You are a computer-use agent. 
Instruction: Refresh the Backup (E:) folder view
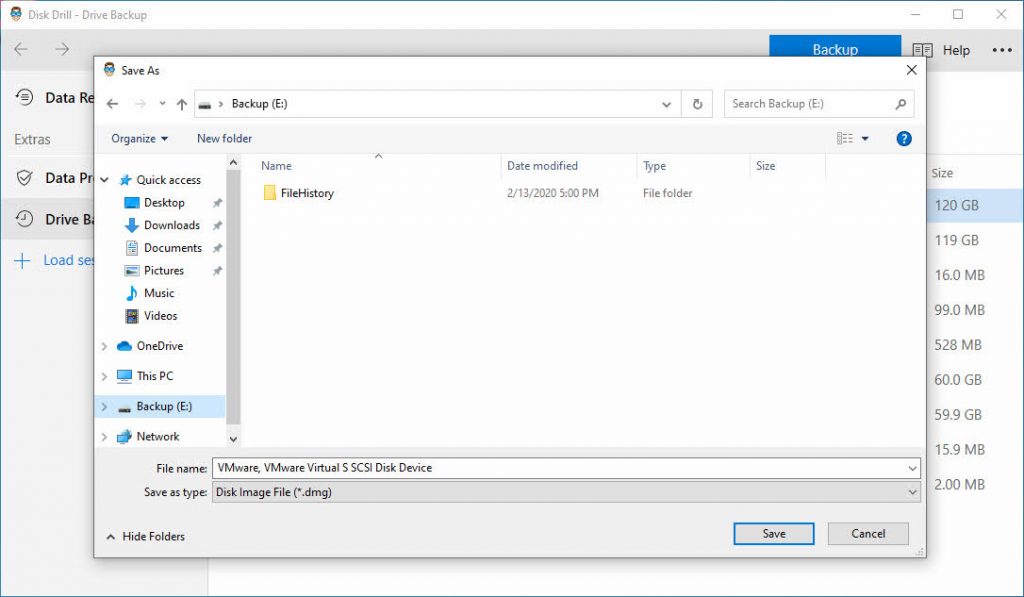tap(697, 103)
